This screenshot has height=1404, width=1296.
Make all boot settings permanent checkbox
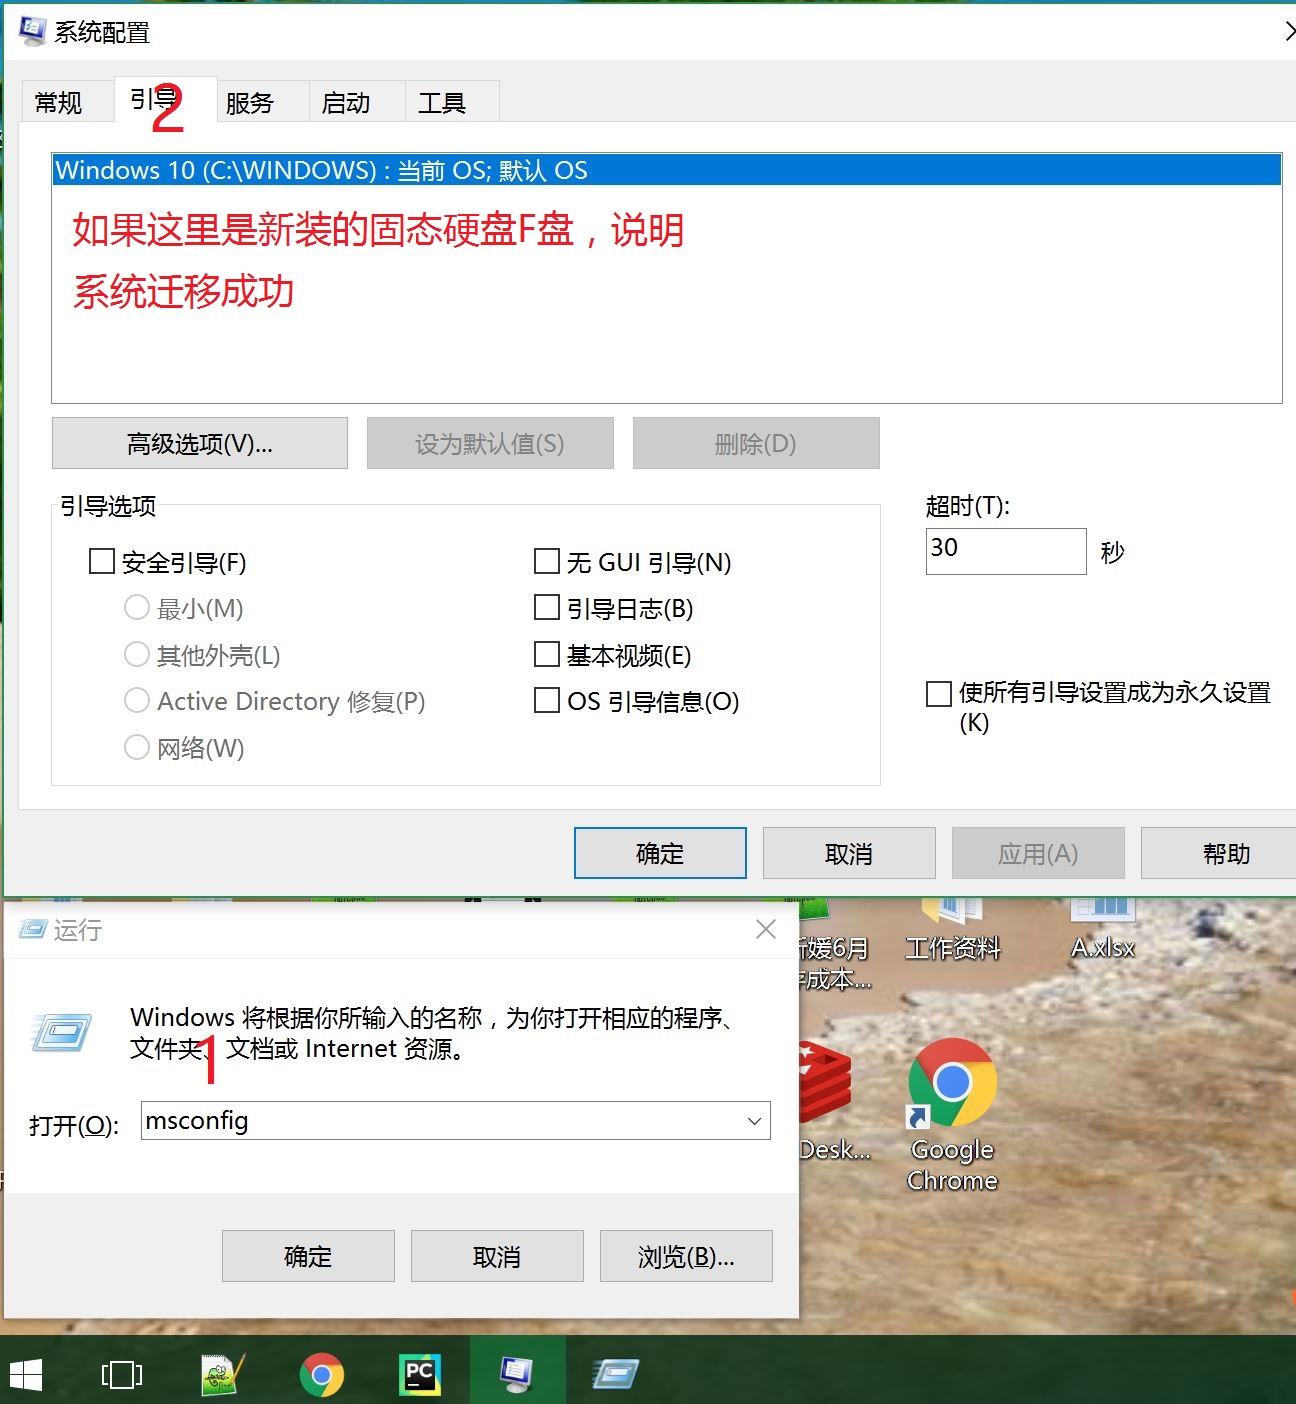click(x=938, y=693)
